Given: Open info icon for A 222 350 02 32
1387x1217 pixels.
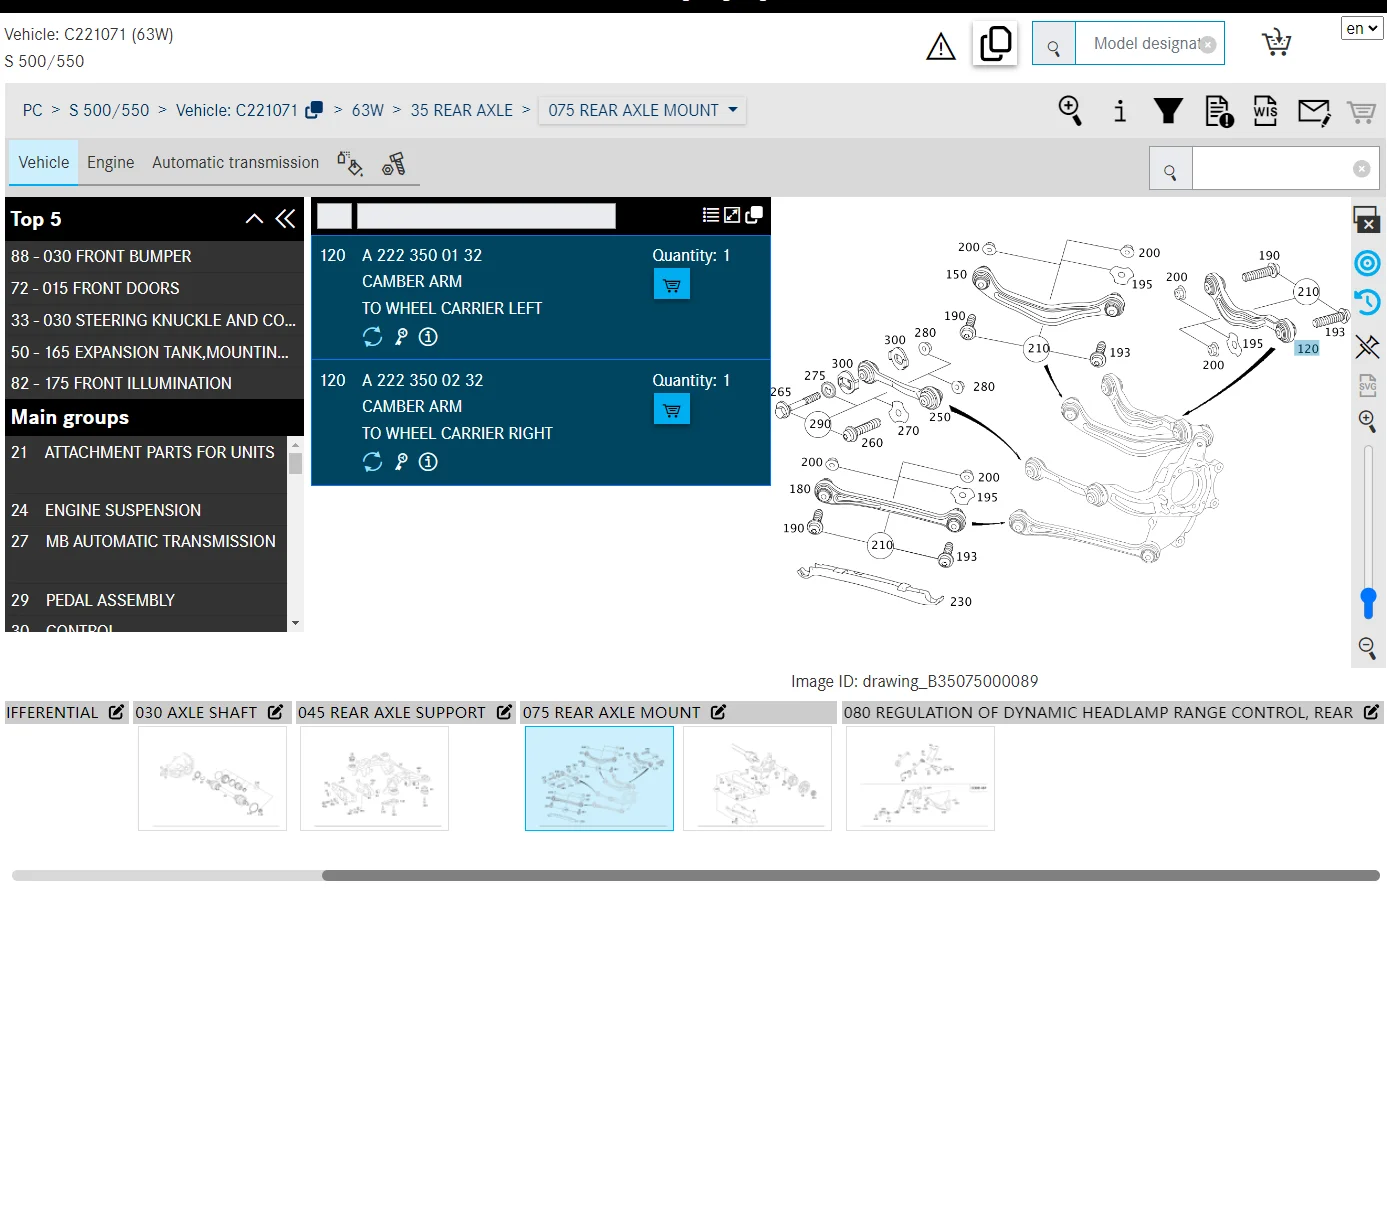Looking at the screenshot, I should (x=428, y=461).
